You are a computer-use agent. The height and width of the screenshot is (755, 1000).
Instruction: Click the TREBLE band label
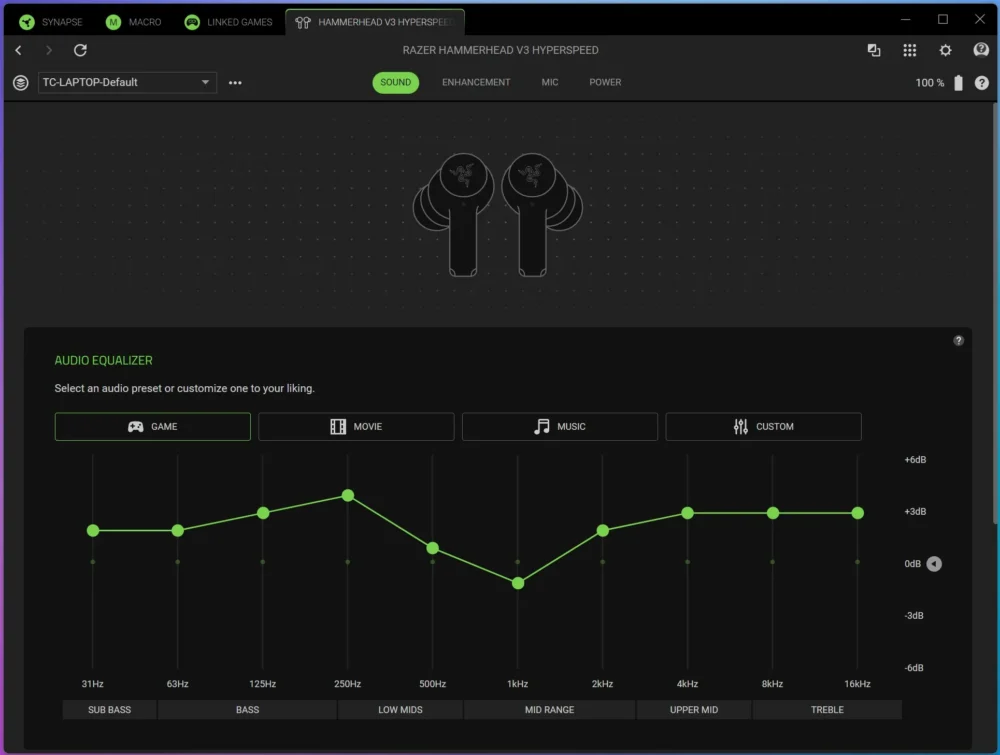[827, 710]
